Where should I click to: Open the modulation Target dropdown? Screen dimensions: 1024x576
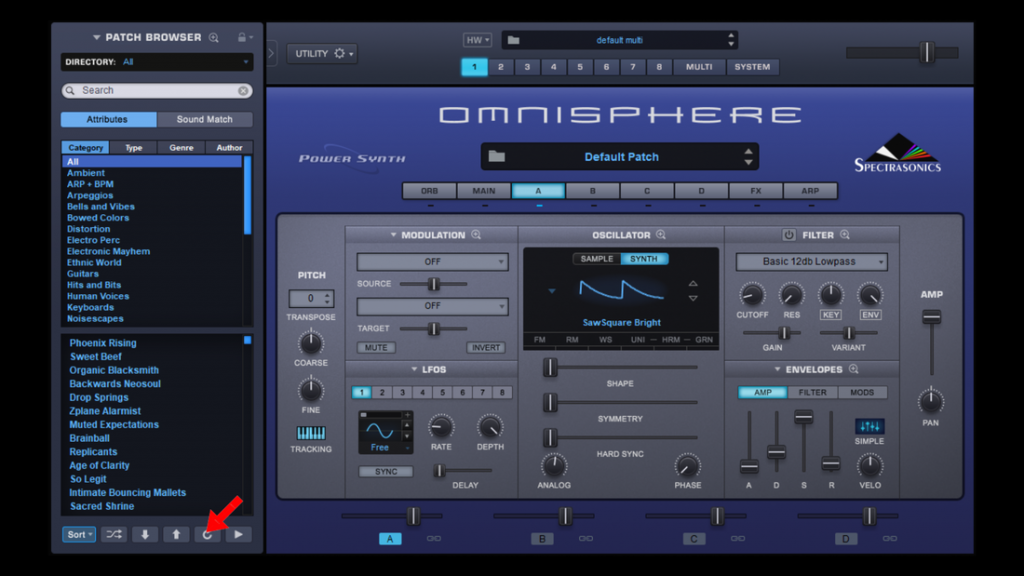pos(432,306)
